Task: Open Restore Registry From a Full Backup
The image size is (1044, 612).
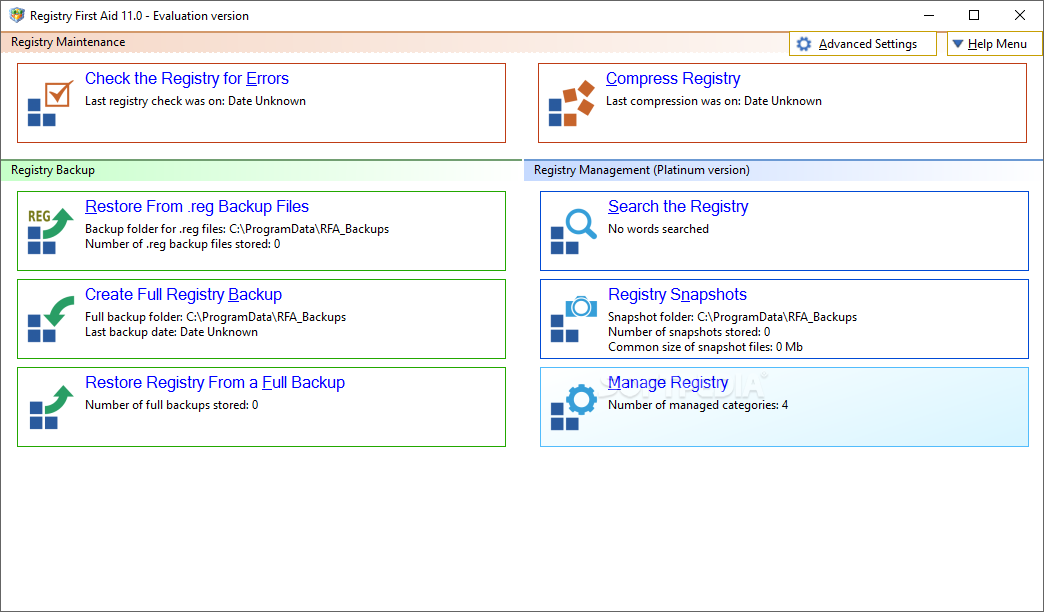Action: click(x=214, y=382)
